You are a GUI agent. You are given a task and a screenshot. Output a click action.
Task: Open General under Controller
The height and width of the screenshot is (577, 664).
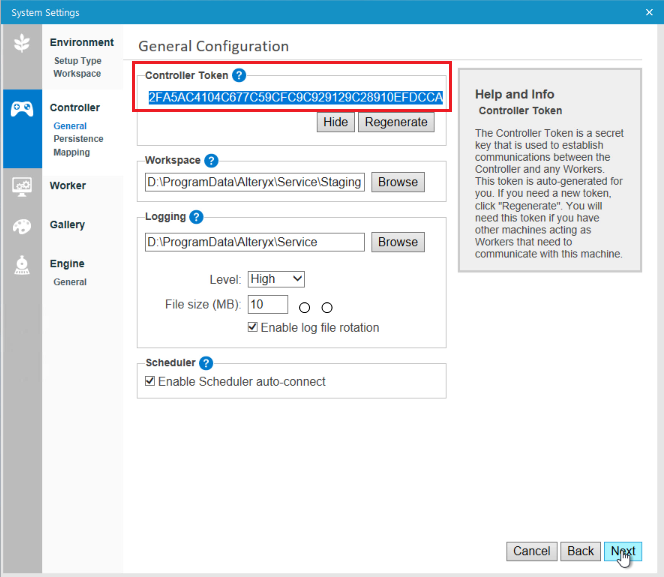click(70, 126)
